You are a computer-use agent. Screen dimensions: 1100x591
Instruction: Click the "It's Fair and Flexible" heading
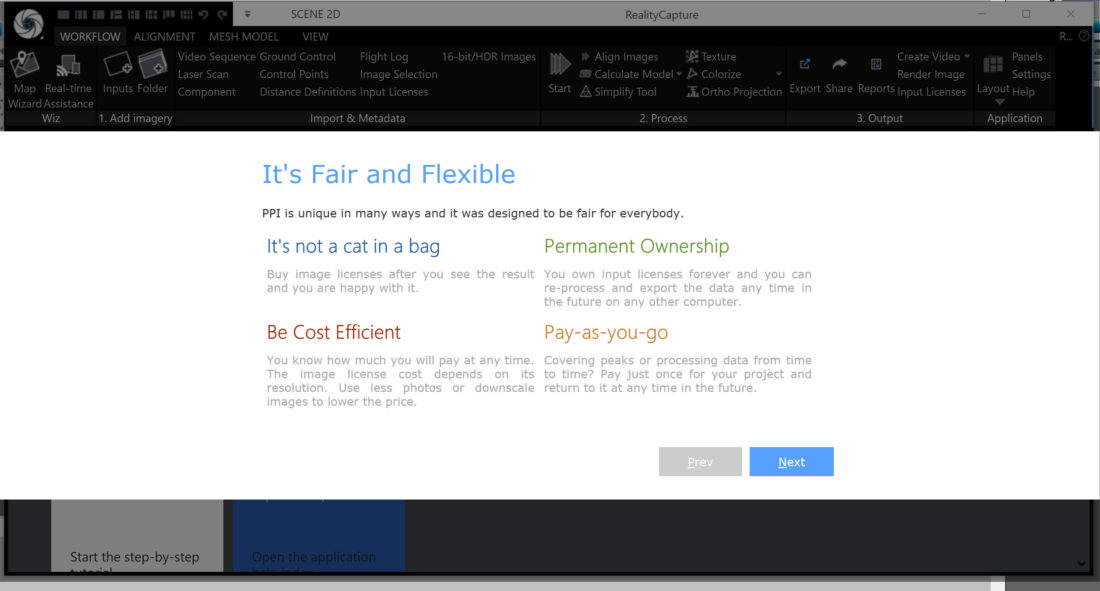point(389,174)
